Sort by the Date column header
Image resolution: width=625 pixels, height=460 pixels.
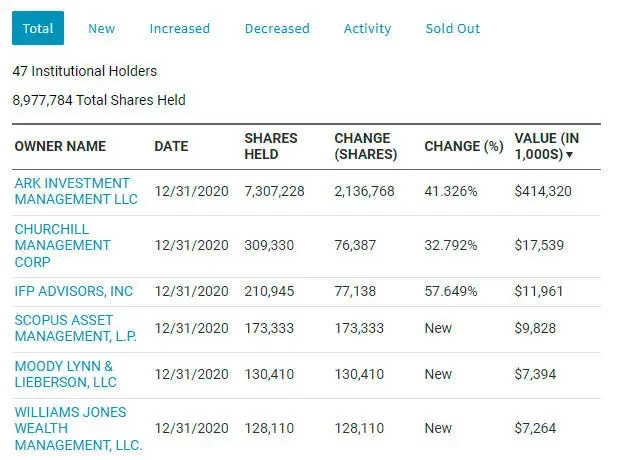coord(171,146)
